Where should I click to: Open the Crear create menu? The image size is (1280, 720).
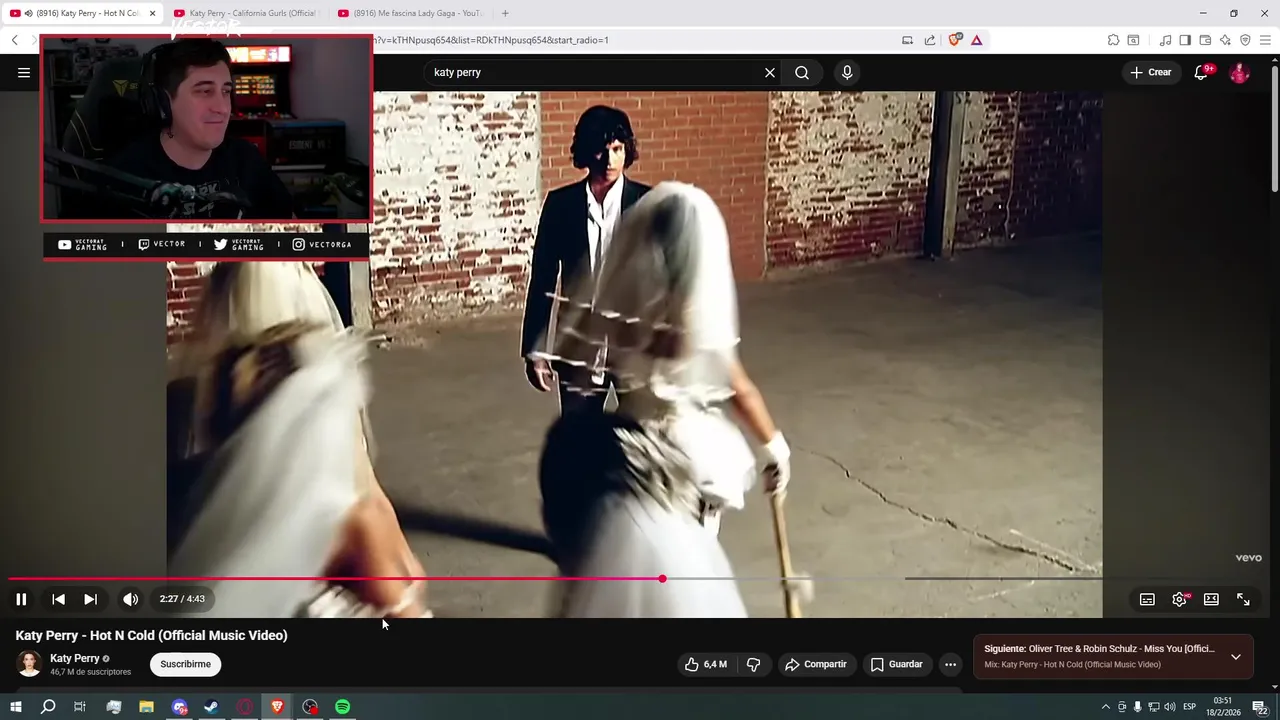click(1151, 72)
